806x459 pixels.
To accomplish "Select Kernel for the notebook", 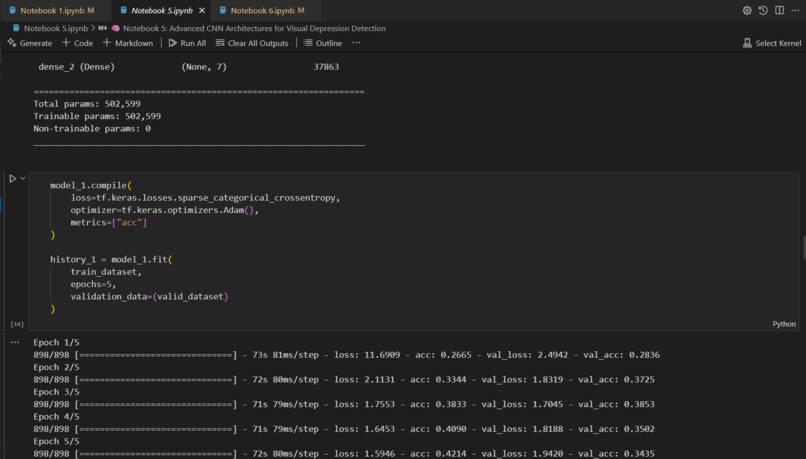I will 772,43.
